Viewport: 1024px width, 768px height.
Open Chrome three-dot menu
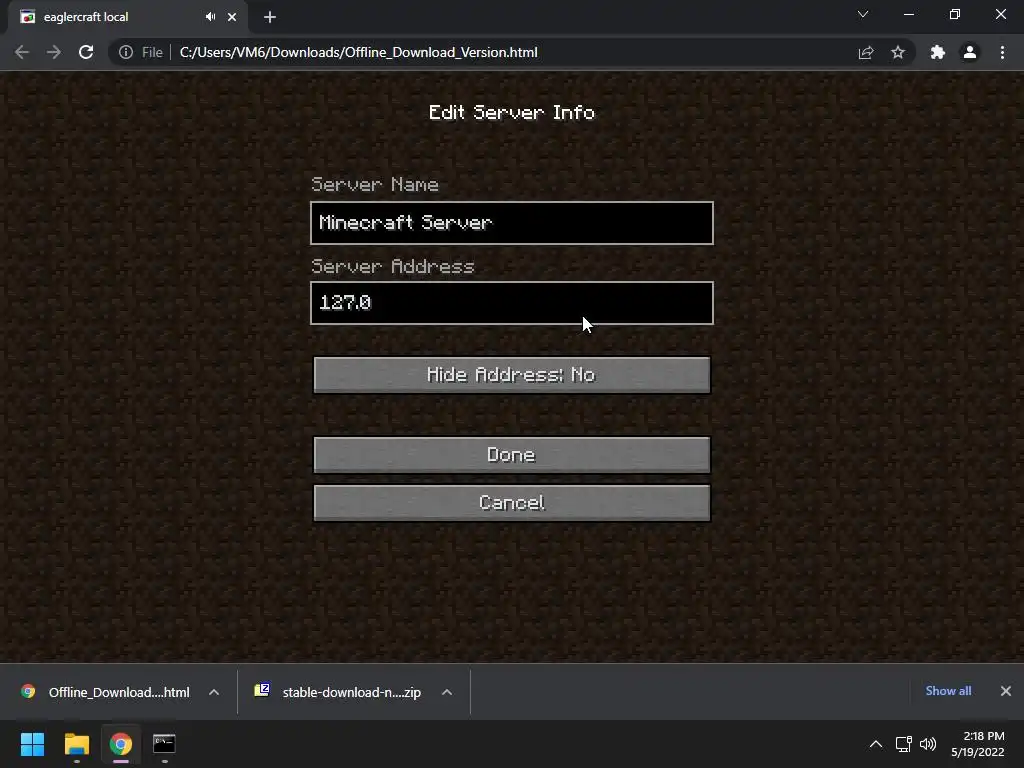(1002, 52)
